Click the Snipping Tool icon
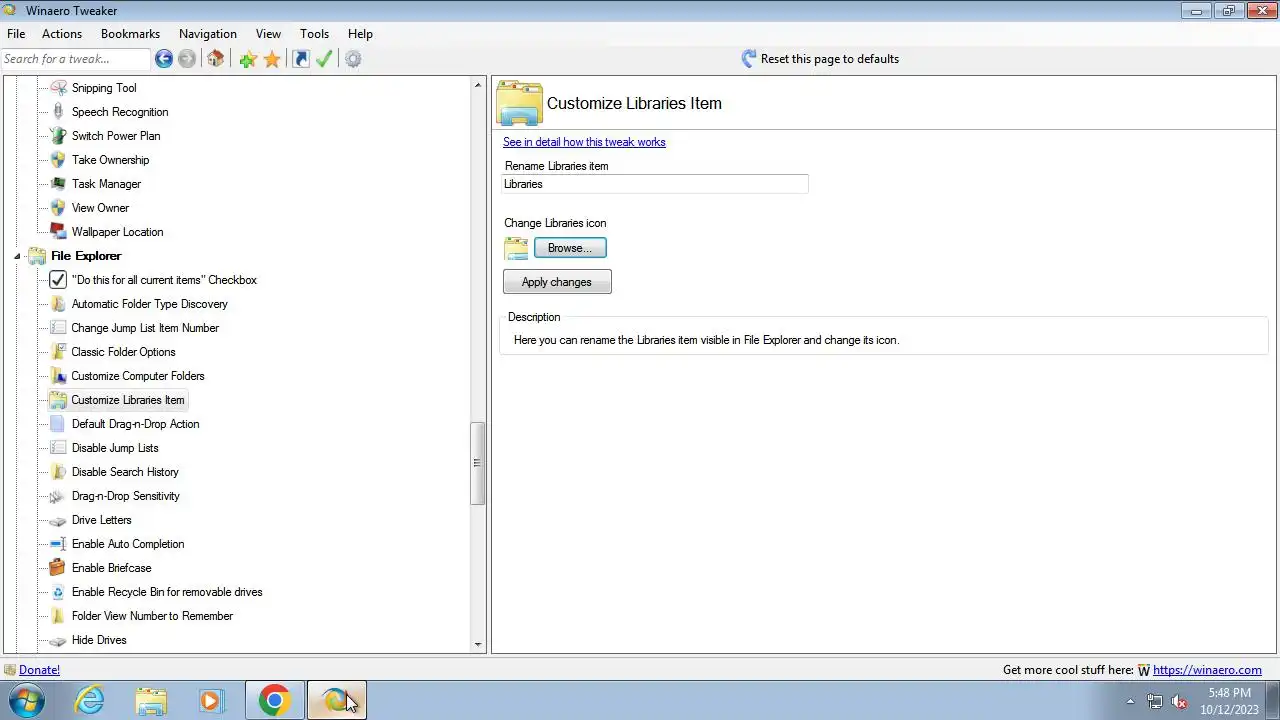The height and width of the screenshot is (720, 1280). 58,88
